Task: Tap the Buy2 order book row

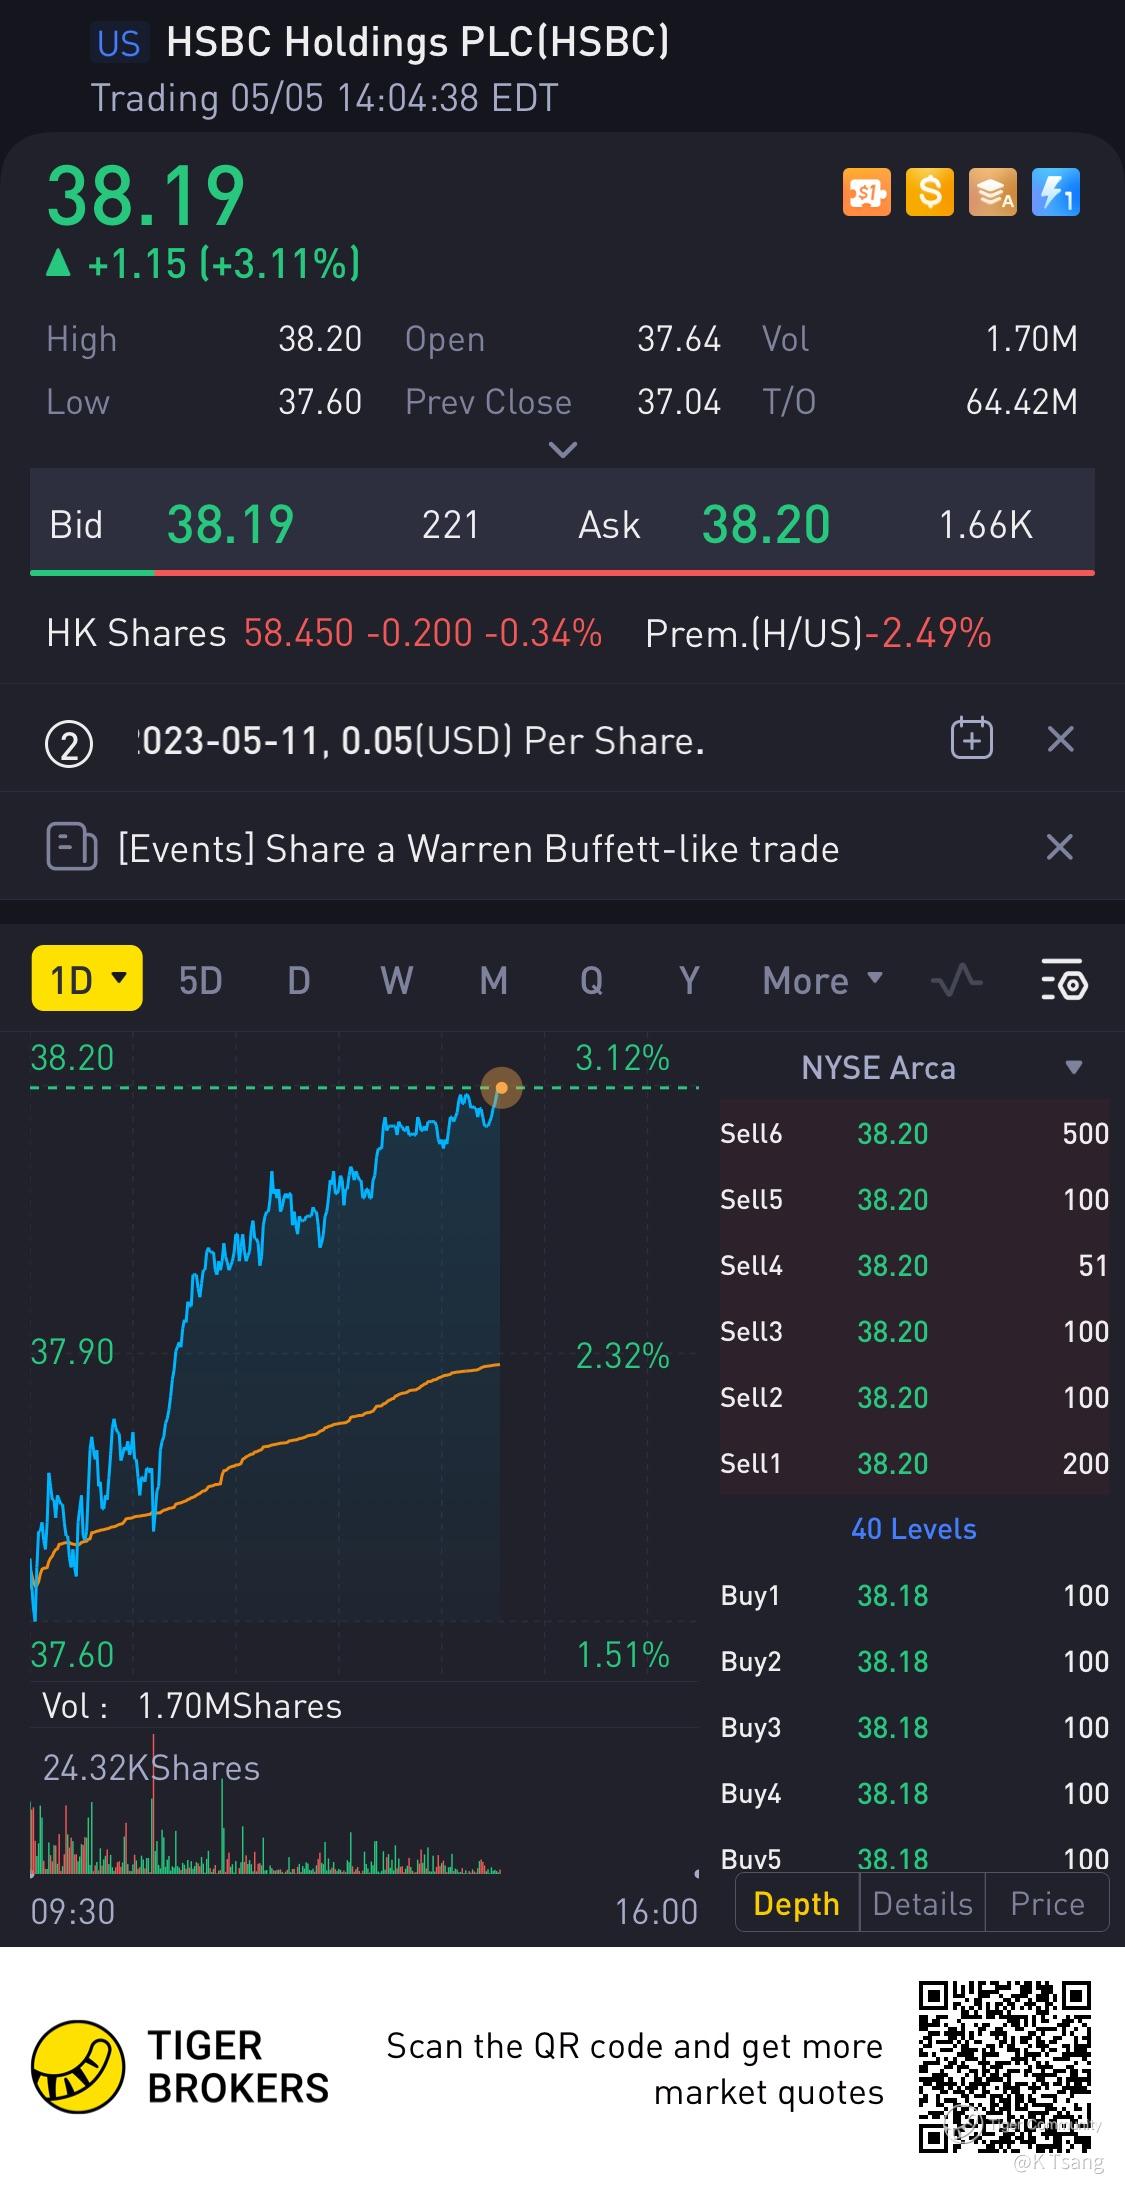Action: 914,1661
